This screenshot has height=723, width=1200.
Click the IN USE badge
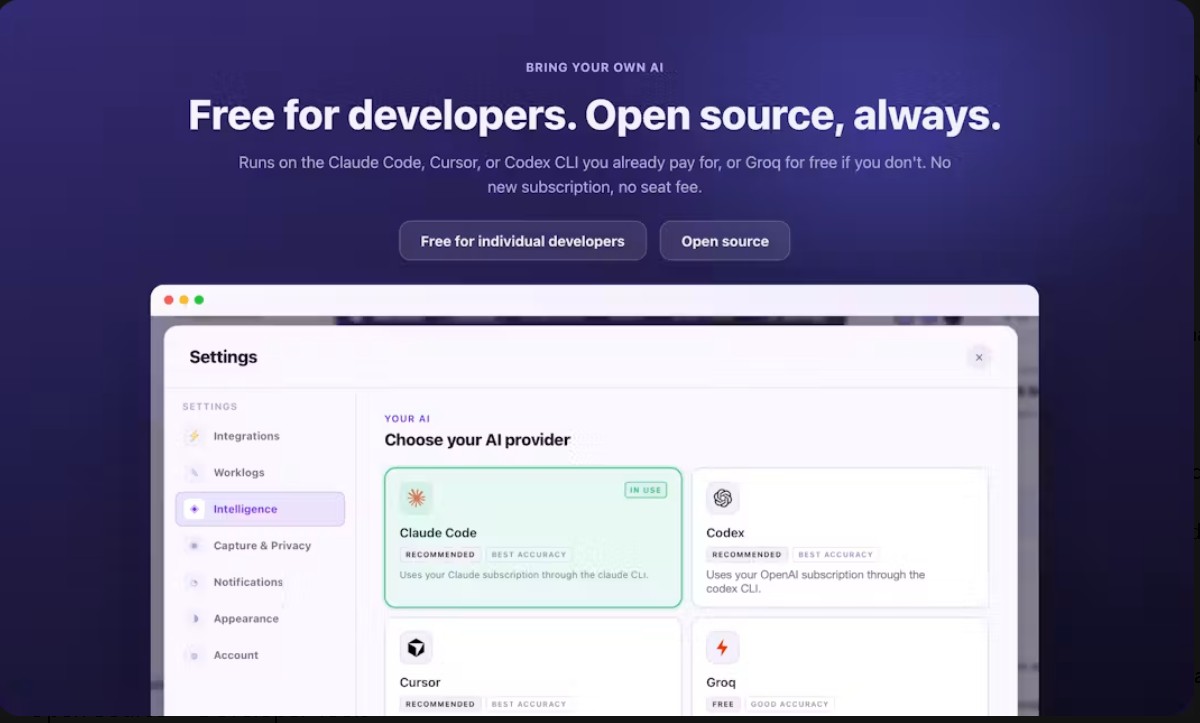pyautogui.click(x=646, y=490)
